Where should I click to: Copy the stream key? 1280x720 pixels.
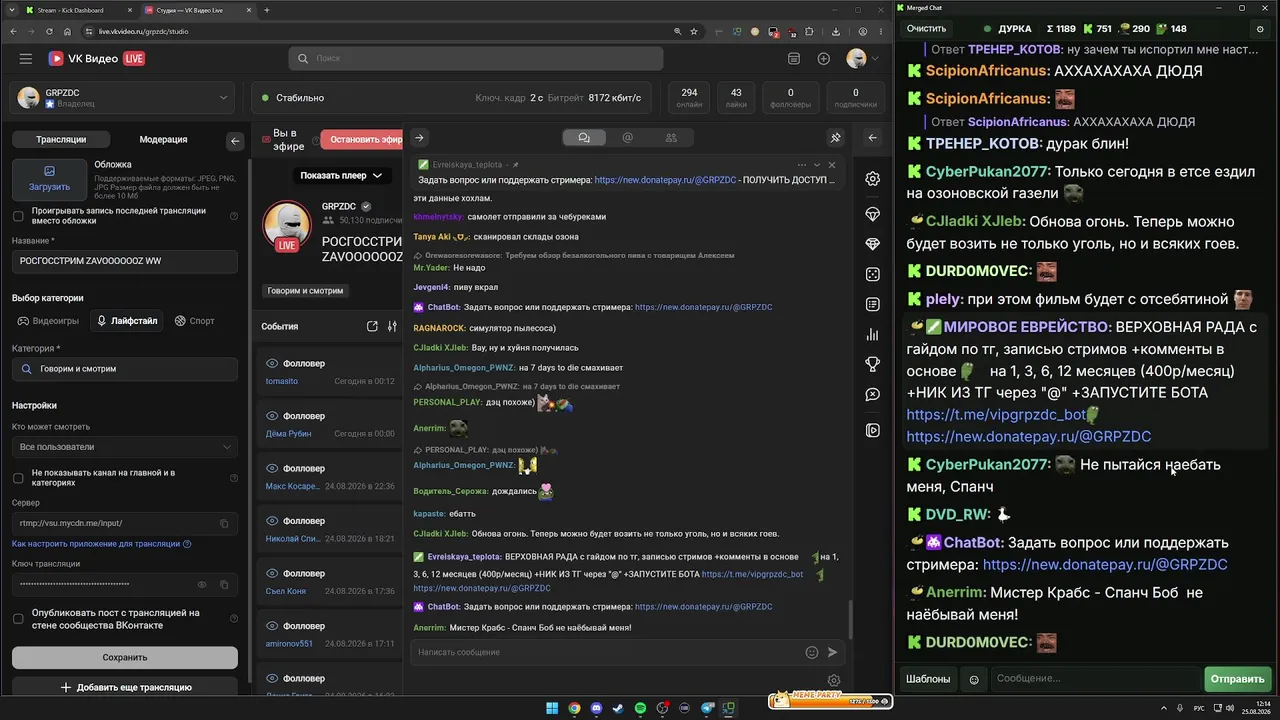[x=224, y=584]
